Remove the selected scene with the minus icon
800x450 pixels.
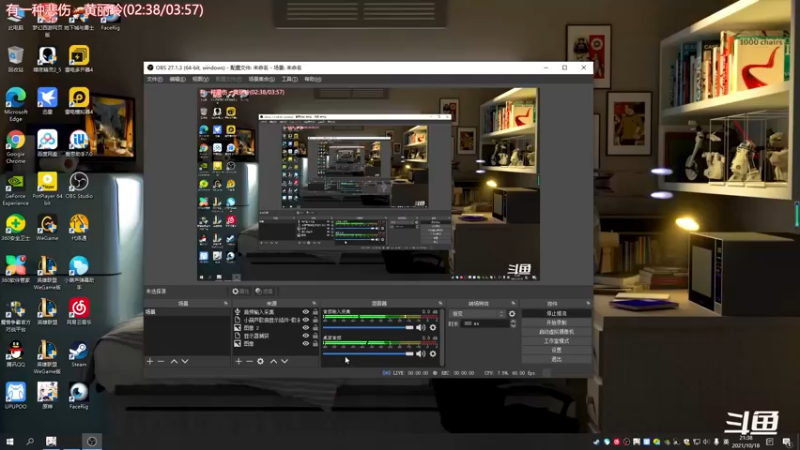point(161,361)
